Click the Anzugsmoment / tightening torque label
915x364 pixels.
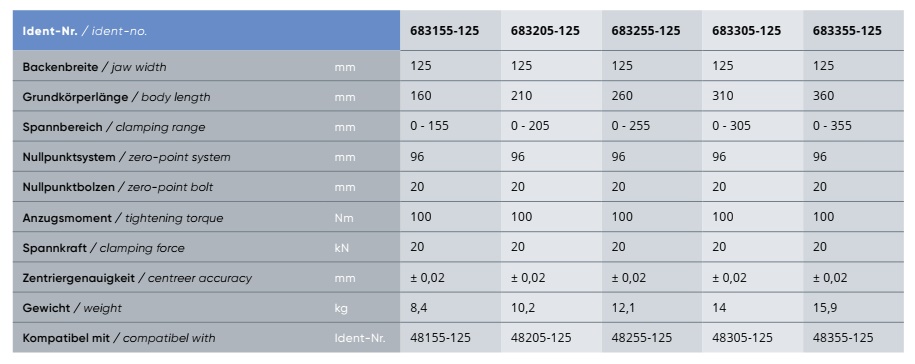click(123, 218)
